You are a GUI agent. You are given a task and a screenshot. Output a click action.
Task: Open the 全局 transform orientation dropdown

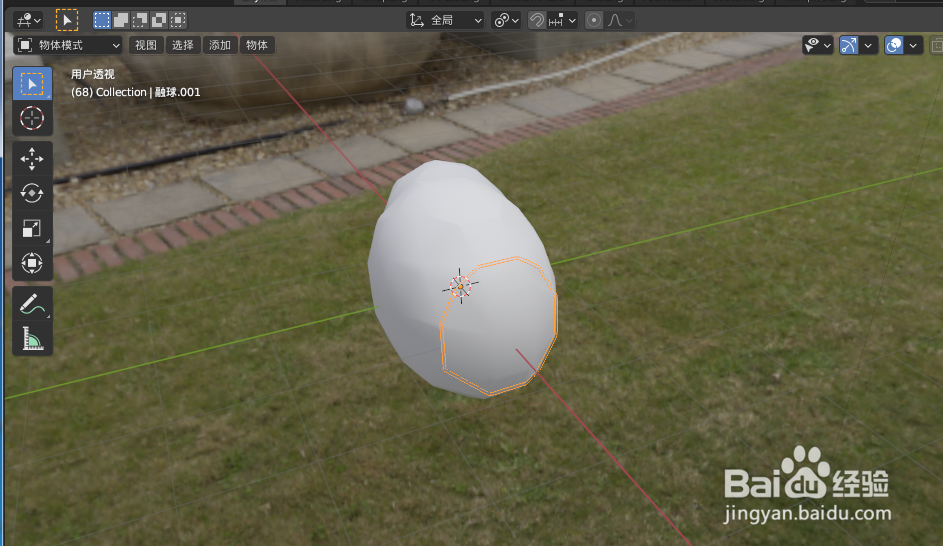coord(445,20)
